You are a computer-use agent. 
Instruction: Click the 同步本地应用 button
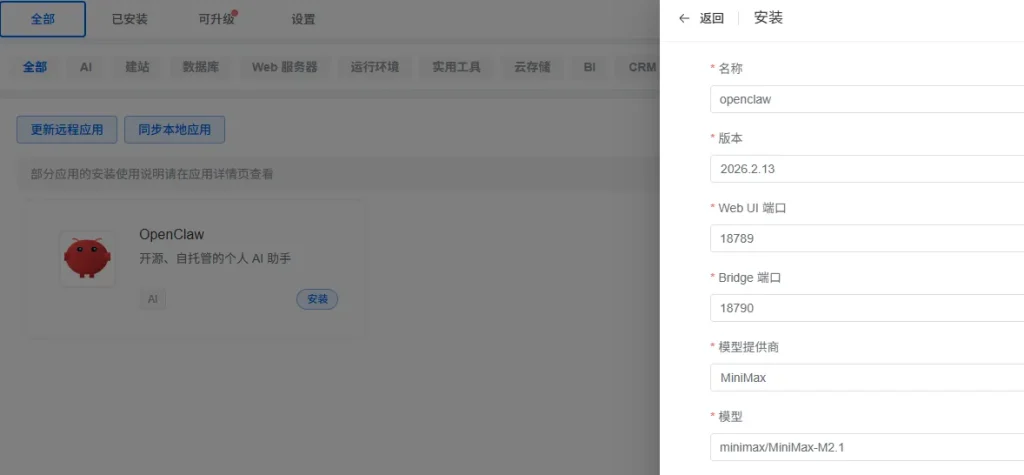click(x=174, y=130)
